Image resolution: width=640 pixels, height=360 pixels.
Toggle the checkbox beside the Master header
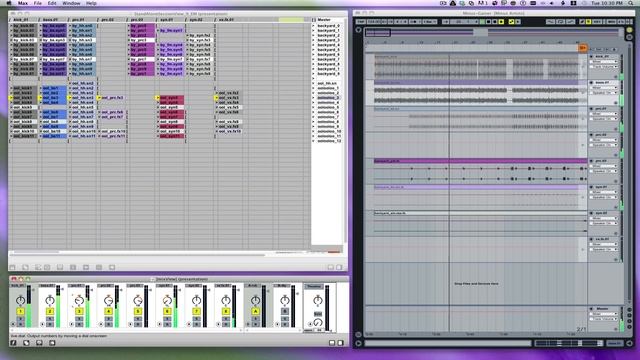[x=314, y=20]
